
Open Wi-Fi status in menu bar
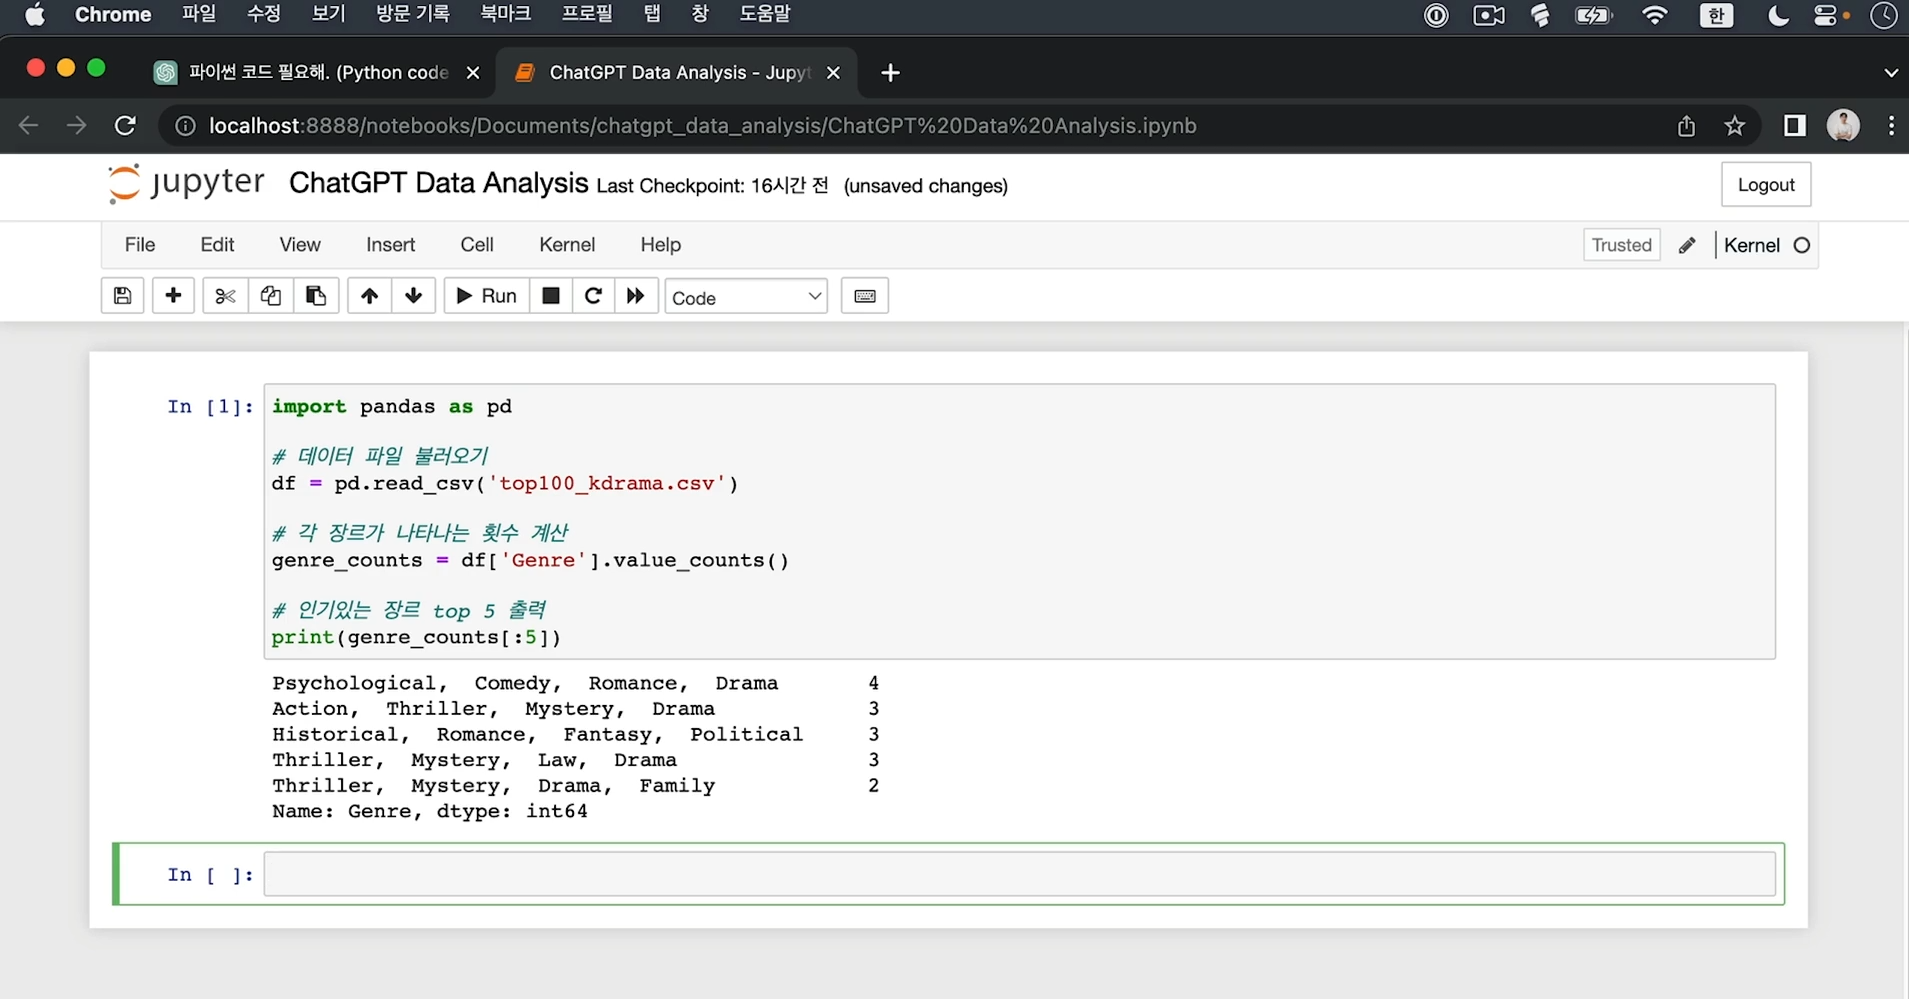(1655, 15)
